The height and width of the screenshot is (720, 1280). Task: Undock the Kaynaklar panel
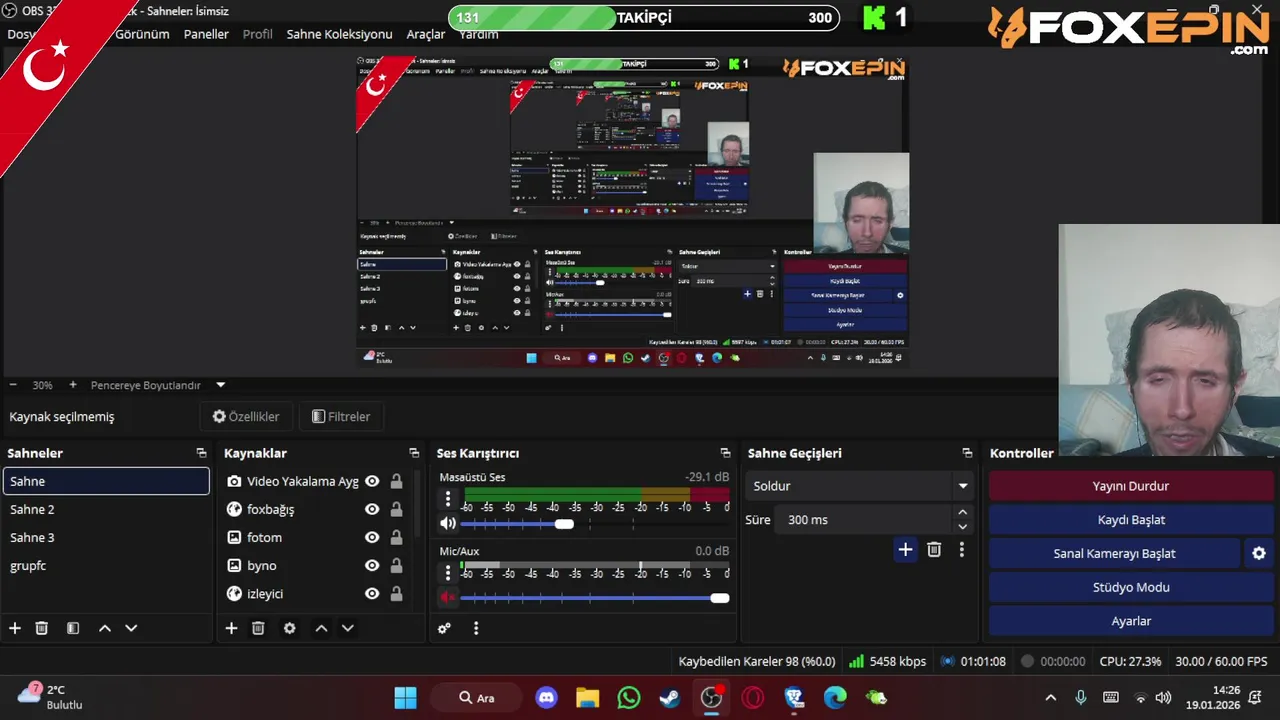click(x=414, y=453)
